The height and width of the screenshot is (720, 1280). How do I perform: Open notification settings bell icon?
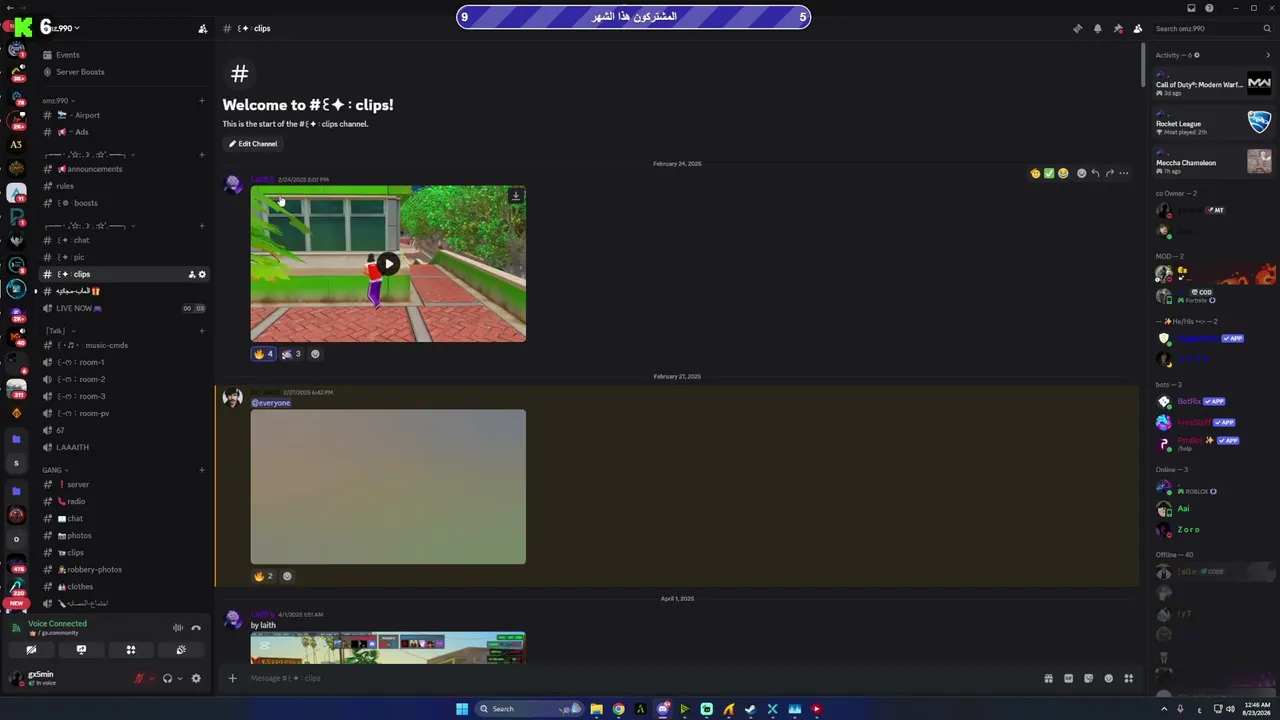coord(1097,28)
